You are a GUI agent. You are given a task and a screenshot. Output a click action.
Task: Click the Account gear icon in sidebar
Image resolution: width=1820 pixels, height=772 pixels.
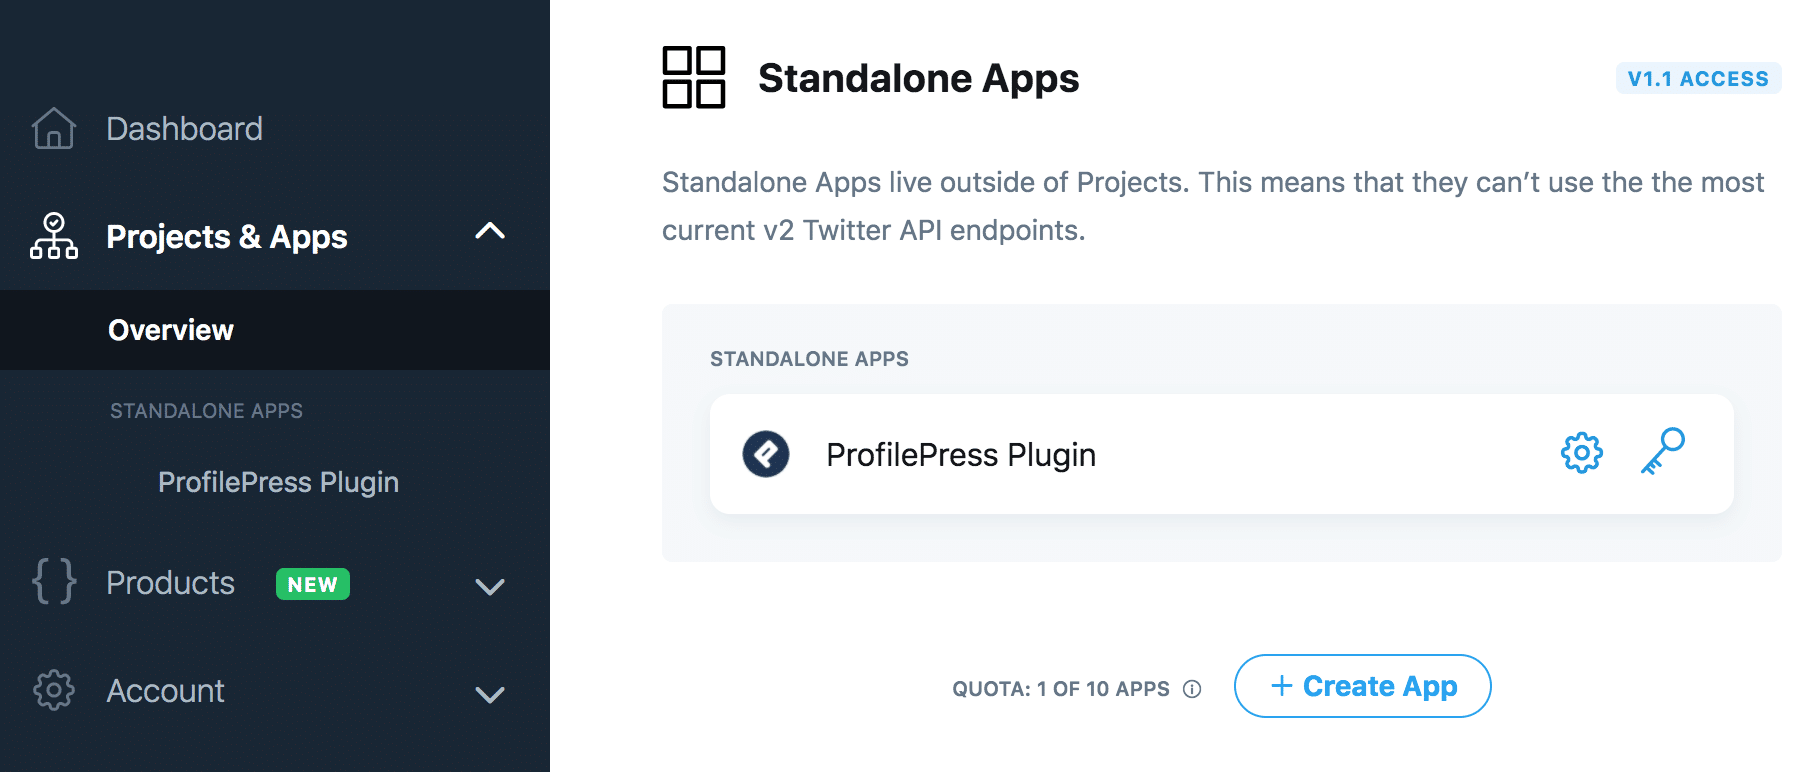click(54, 690)
